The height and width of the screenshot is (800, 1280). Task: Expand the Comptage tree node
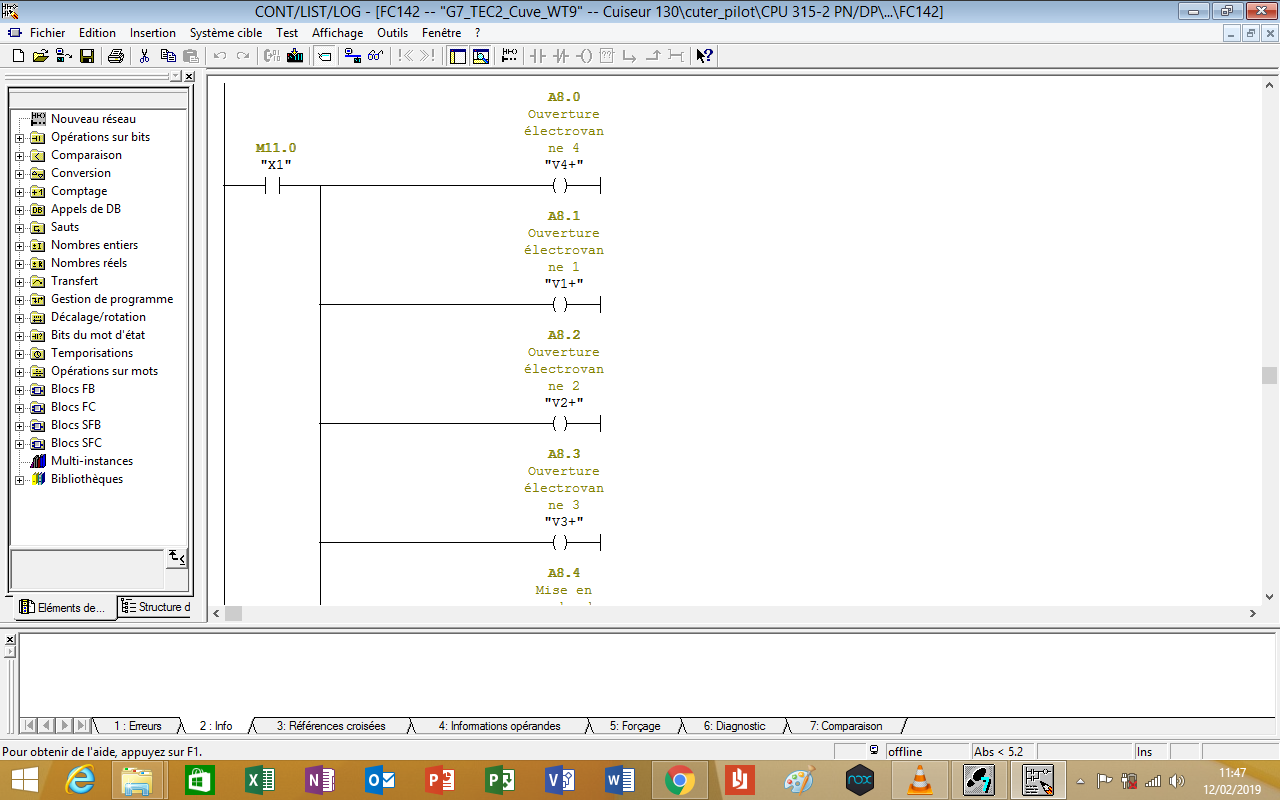(x=20, y=191)
